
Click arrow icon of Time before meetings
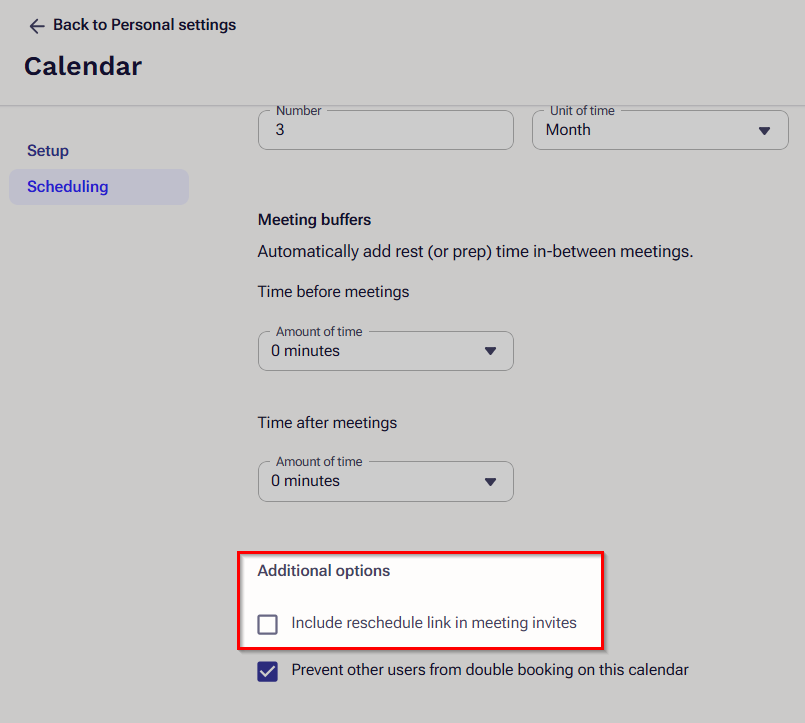(x=490, y=351)
